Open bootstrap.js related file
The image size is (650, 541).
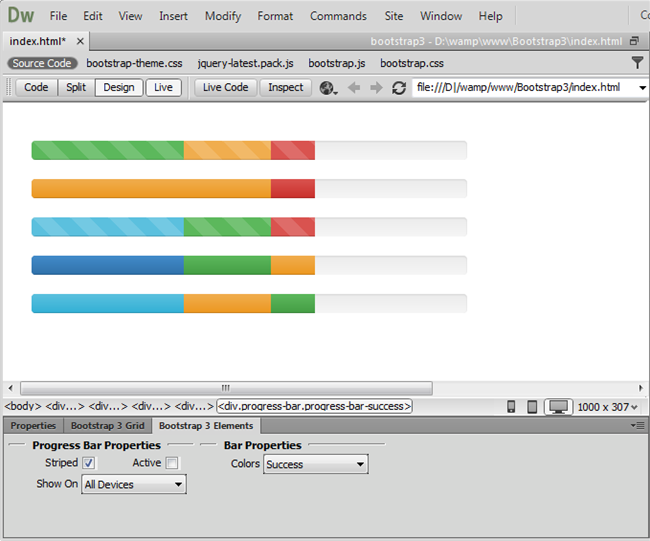337,63
